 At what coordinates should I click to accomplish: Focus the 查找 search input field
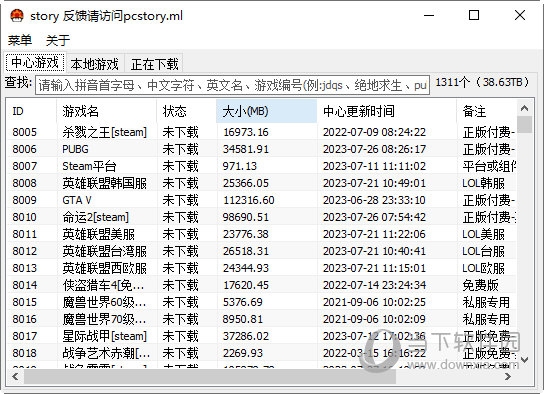coord(232,85)
